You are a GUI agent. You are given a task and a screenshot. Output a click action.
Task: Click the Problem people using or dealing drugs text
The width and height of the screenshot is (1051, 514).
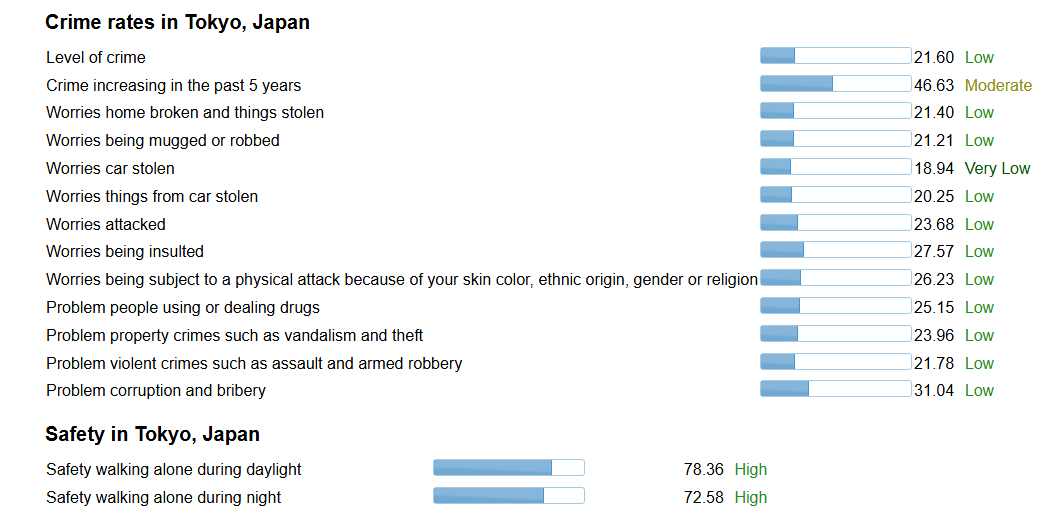tap(183, 307)
